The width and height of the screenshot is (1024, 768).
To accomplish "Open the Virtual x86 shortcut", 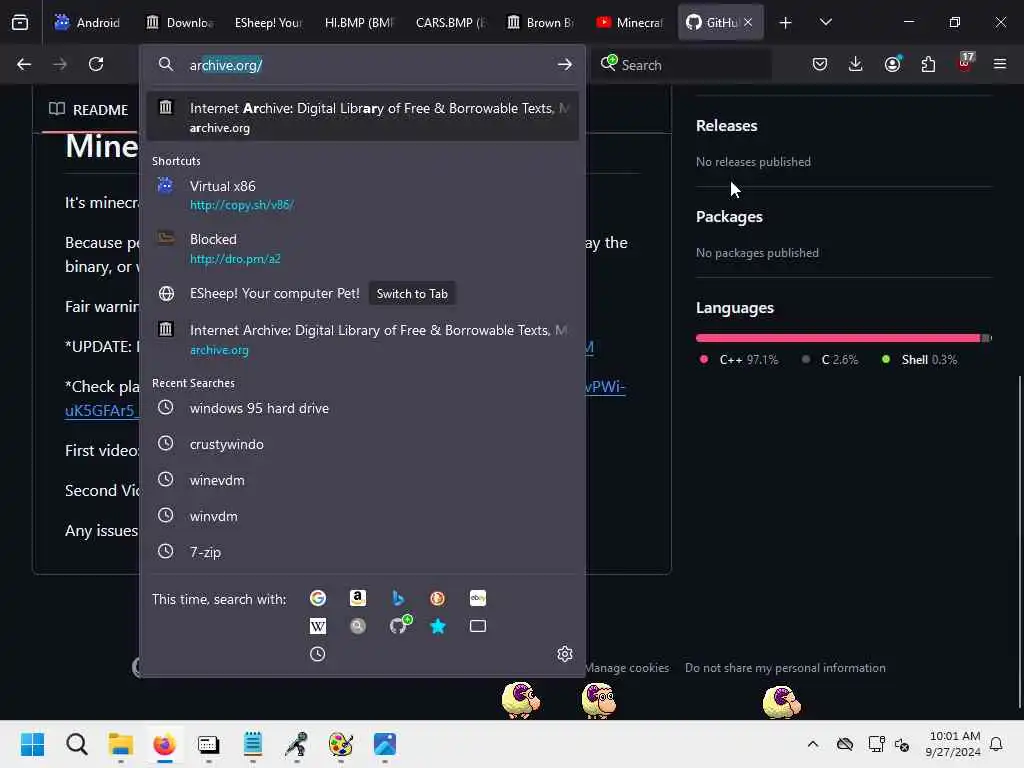I will pos(363,195).
